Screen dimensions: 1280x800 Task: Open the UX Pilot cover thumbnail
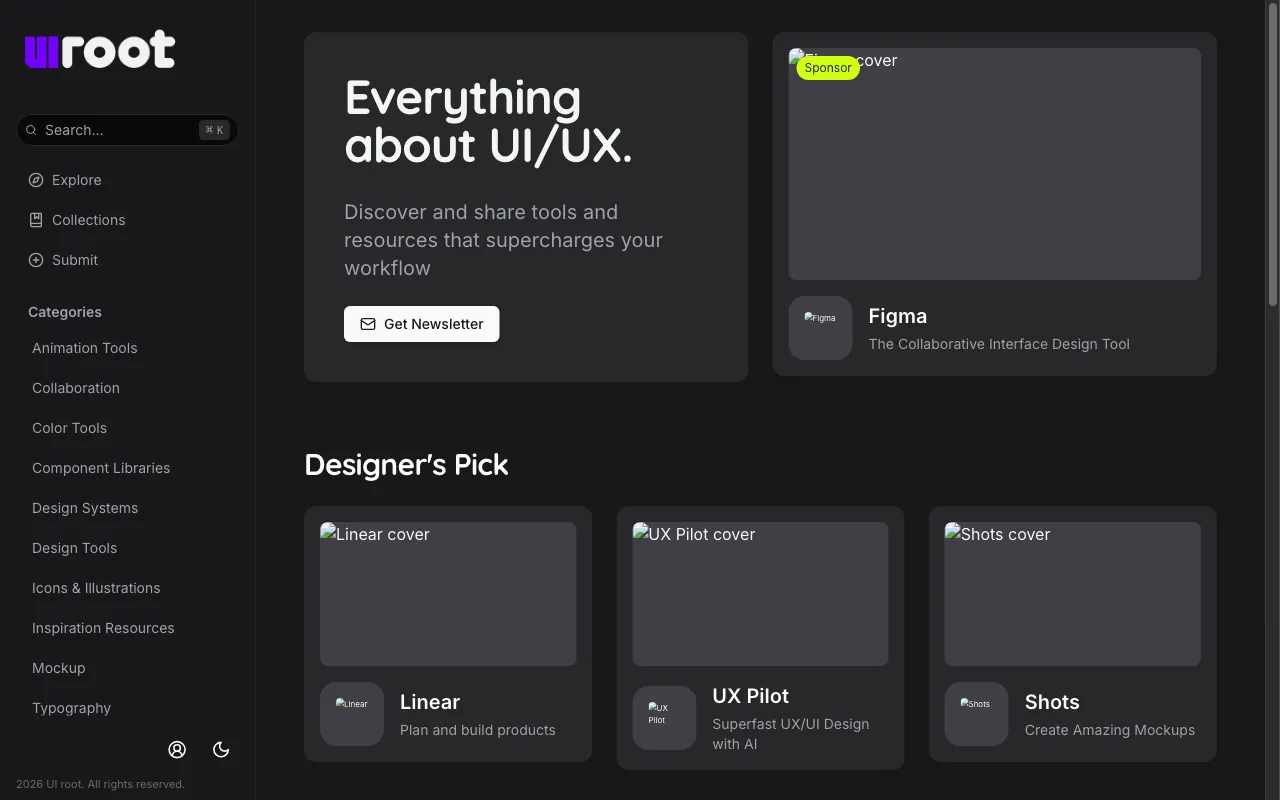[x=760, y=594]
